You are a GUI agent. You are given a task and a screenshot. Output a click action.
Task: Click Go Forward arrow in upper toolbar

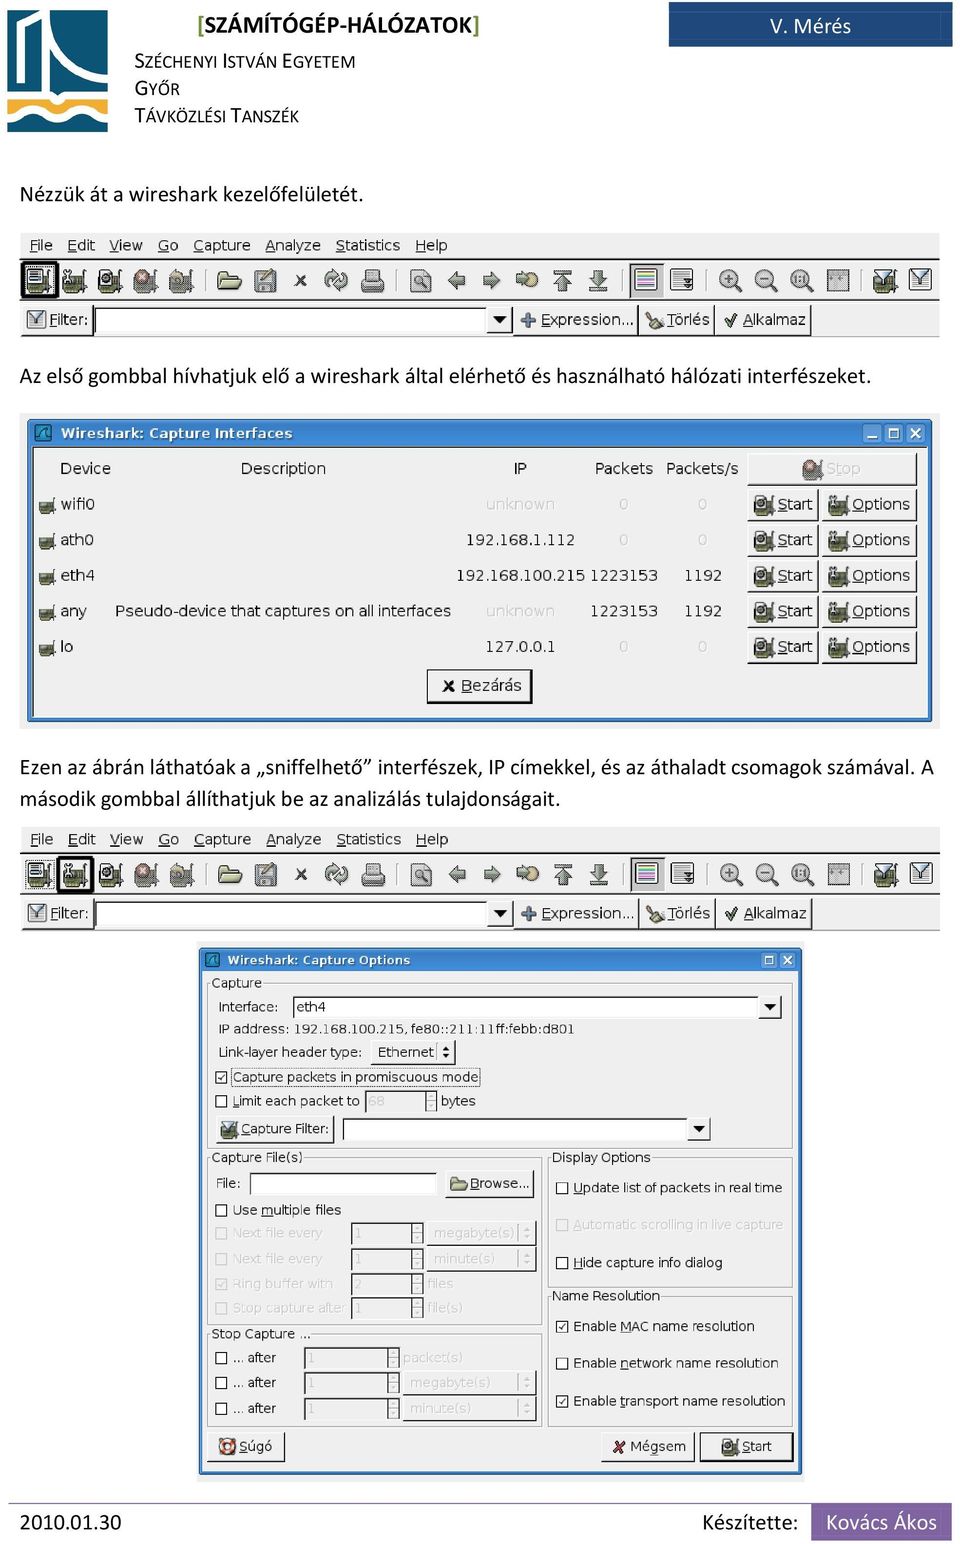coord(491,280)
